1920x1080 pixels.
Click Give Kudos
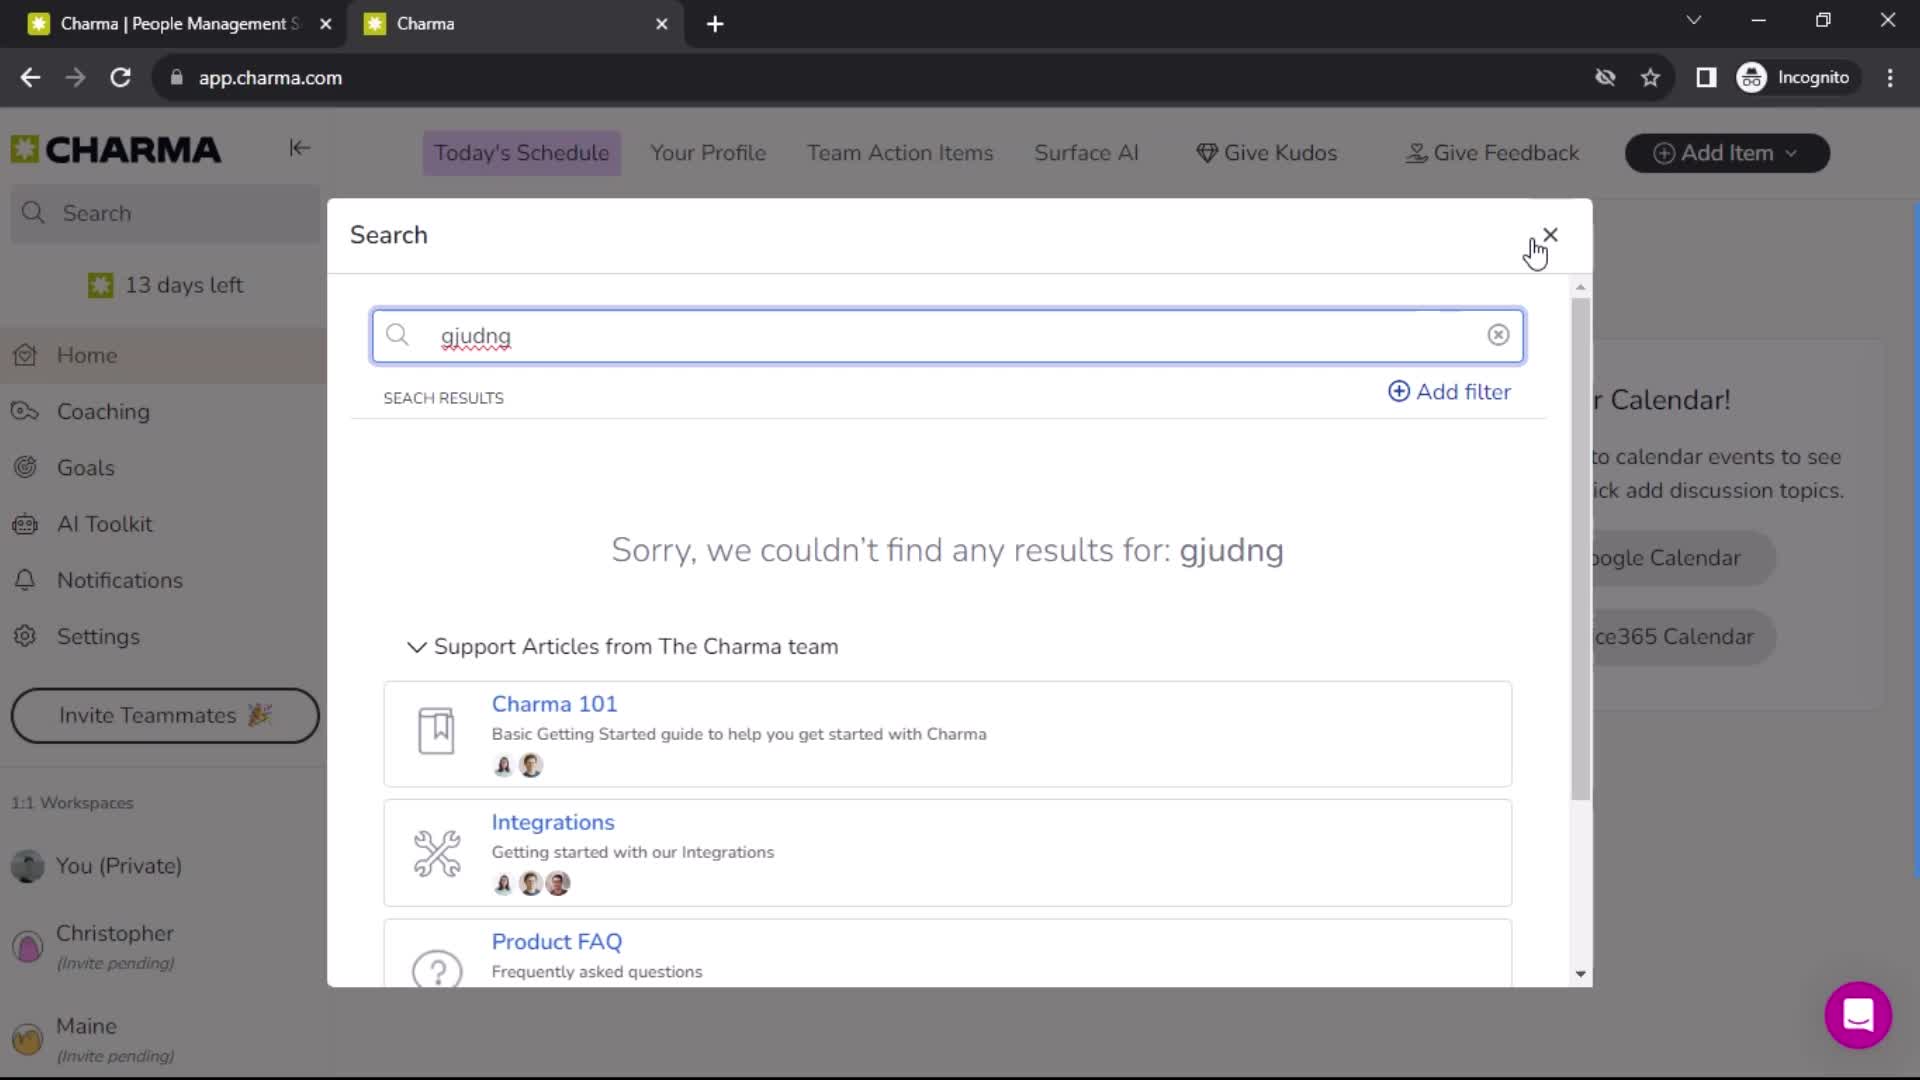pos(1267,153)
